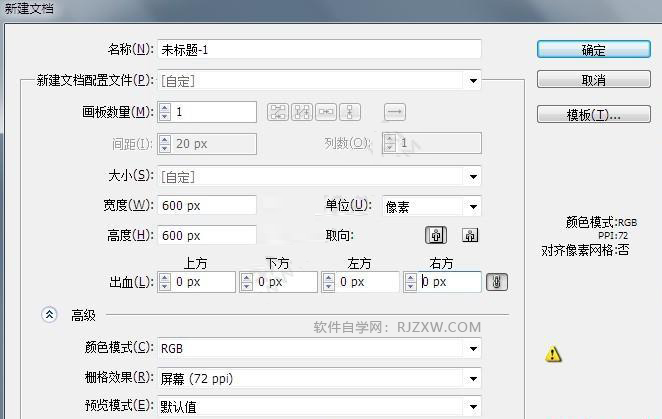Click the 新建文档 dialog title
Screen dimensions: 662x419
click(29, 8)
